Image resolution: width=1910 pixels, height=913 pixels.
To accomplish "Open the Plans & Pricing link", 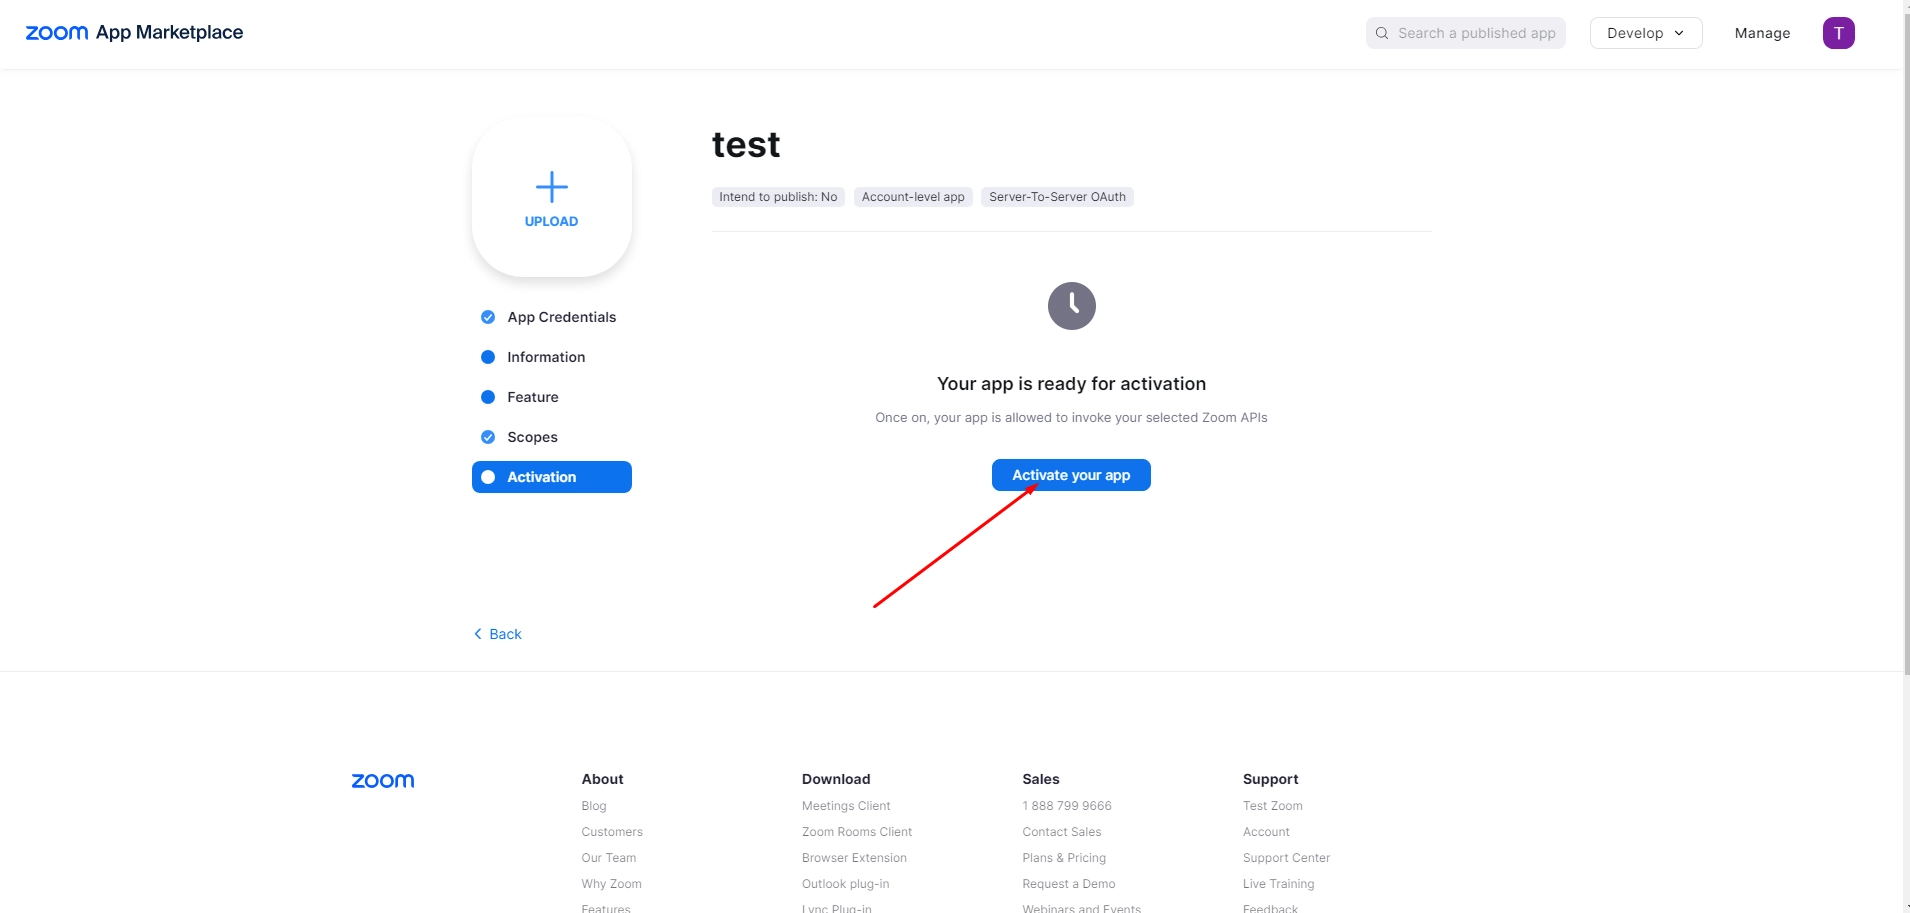I will (1064, 858).
